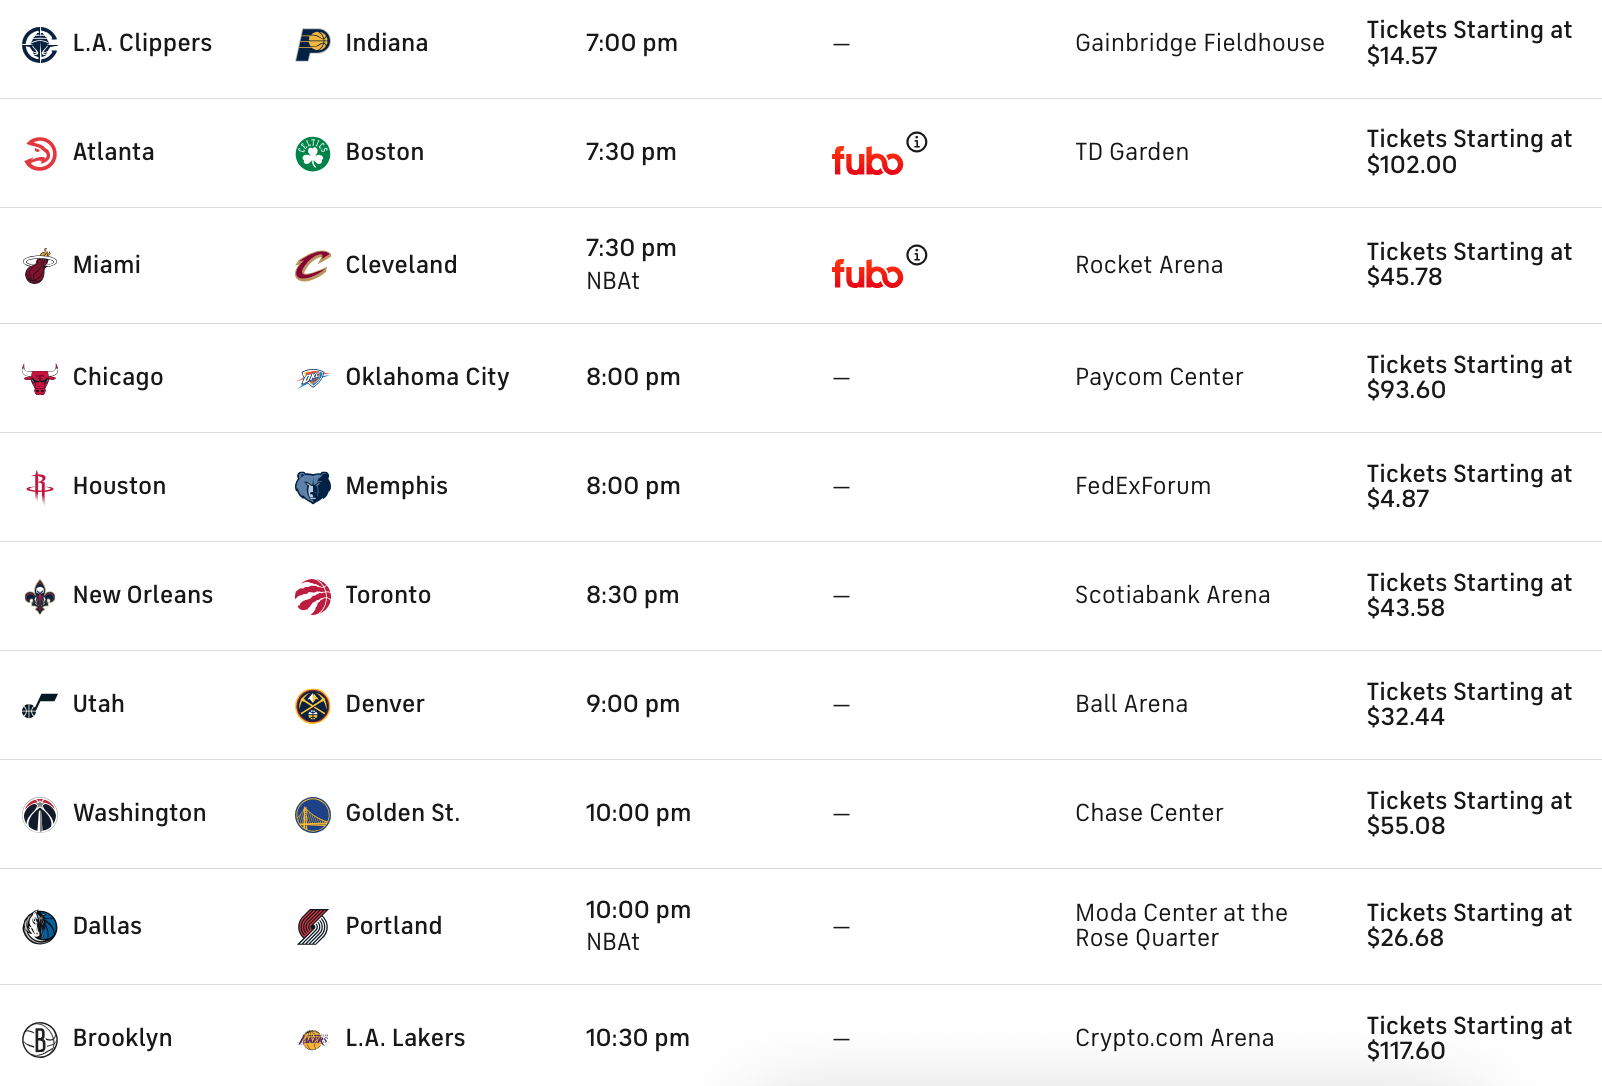Click the Indiana Pacers logo icon
The width and height of the screenshot is (1602, 1086).
pyautogui.click(x=313, y=44)
